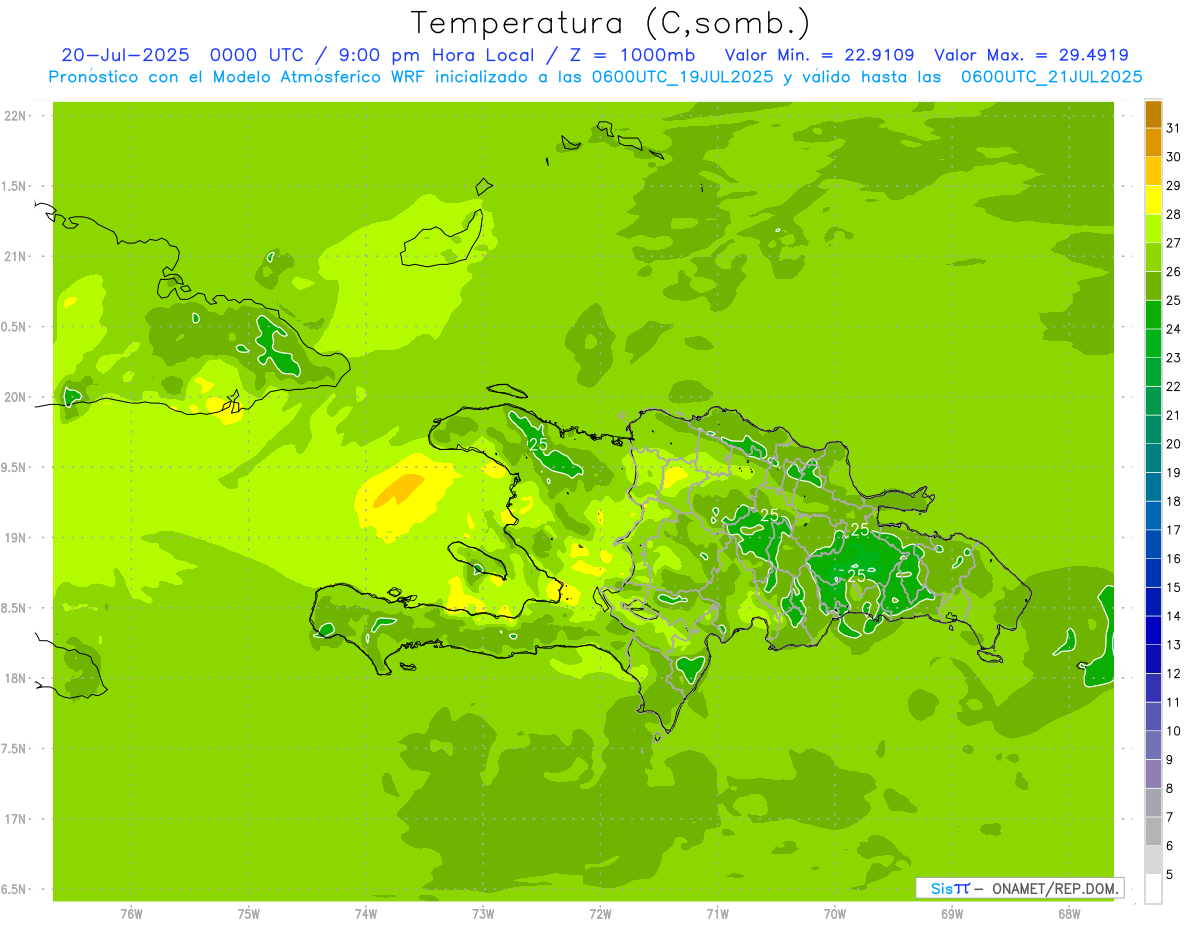1200x927 pixels.
Task: Click the "22N" latitude label
Action: (x=16, y=116)
